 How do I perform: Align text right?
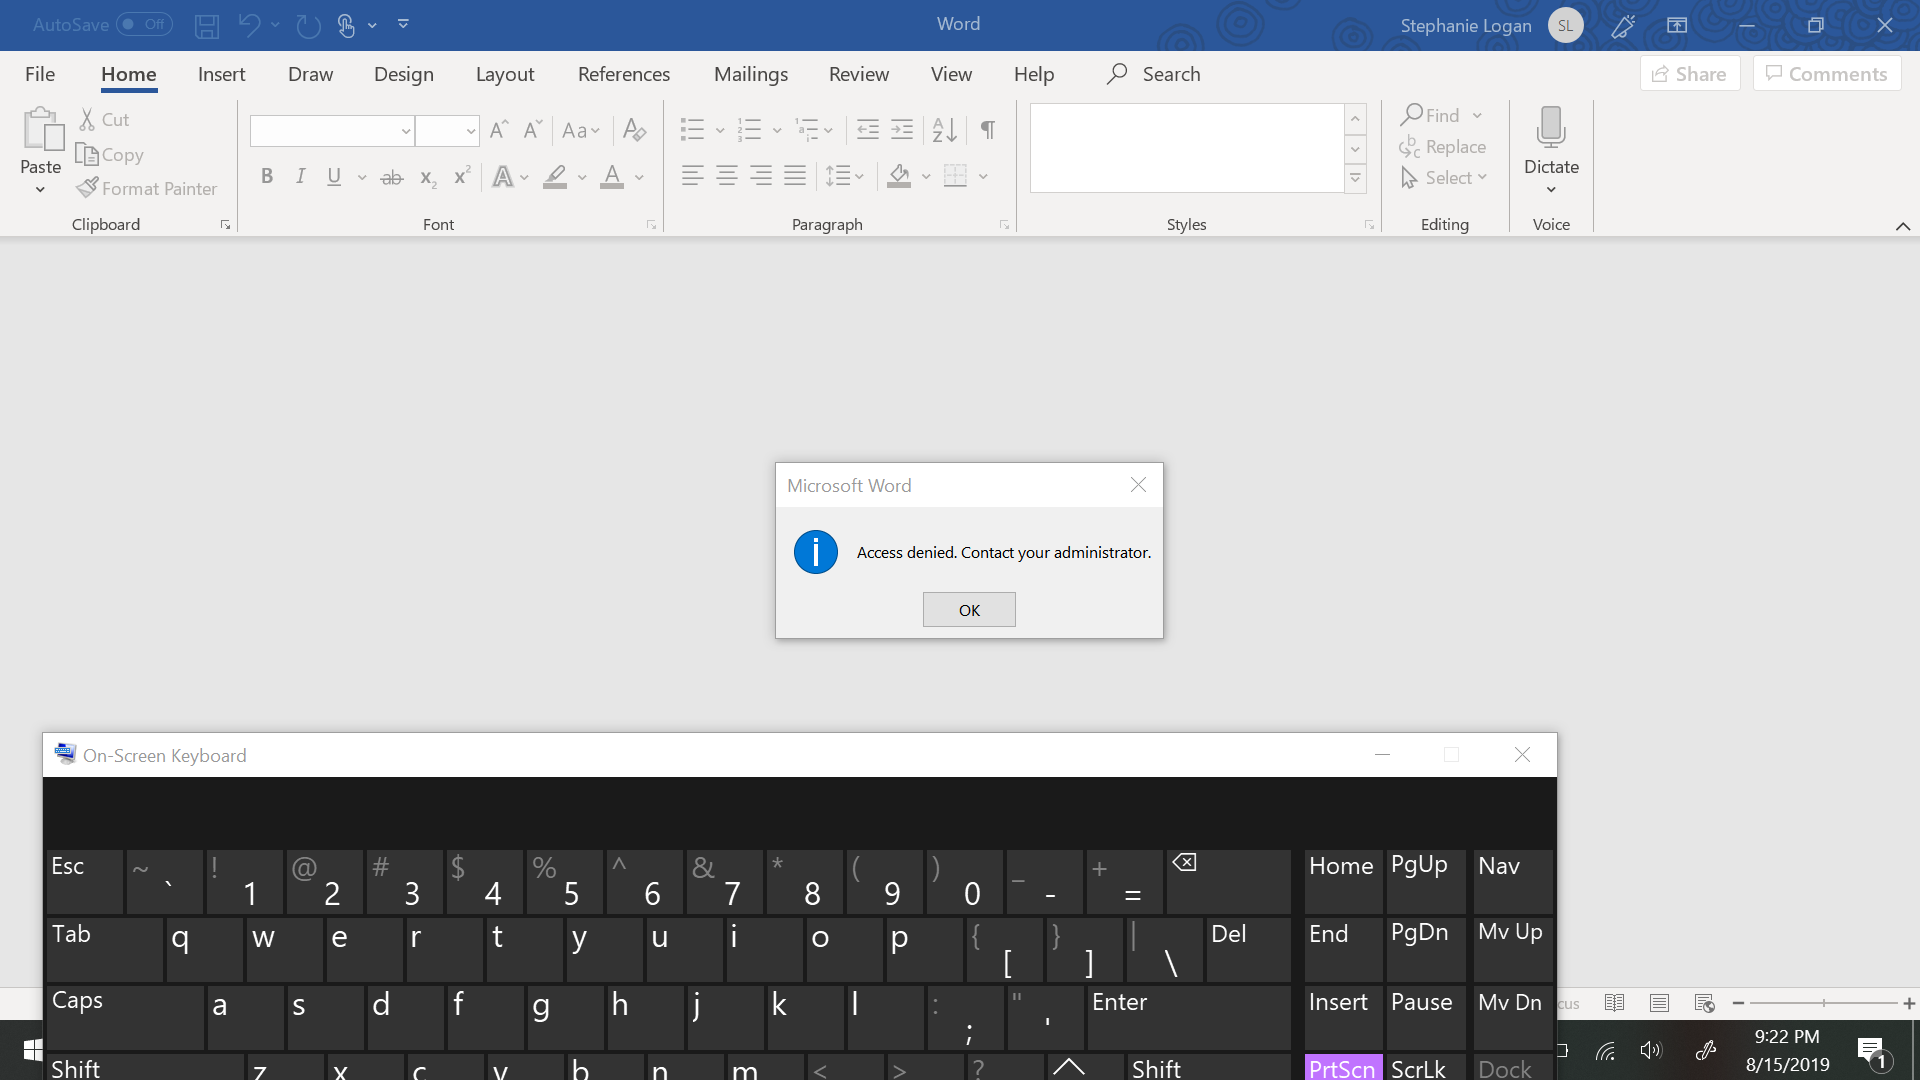coord(761,176)
